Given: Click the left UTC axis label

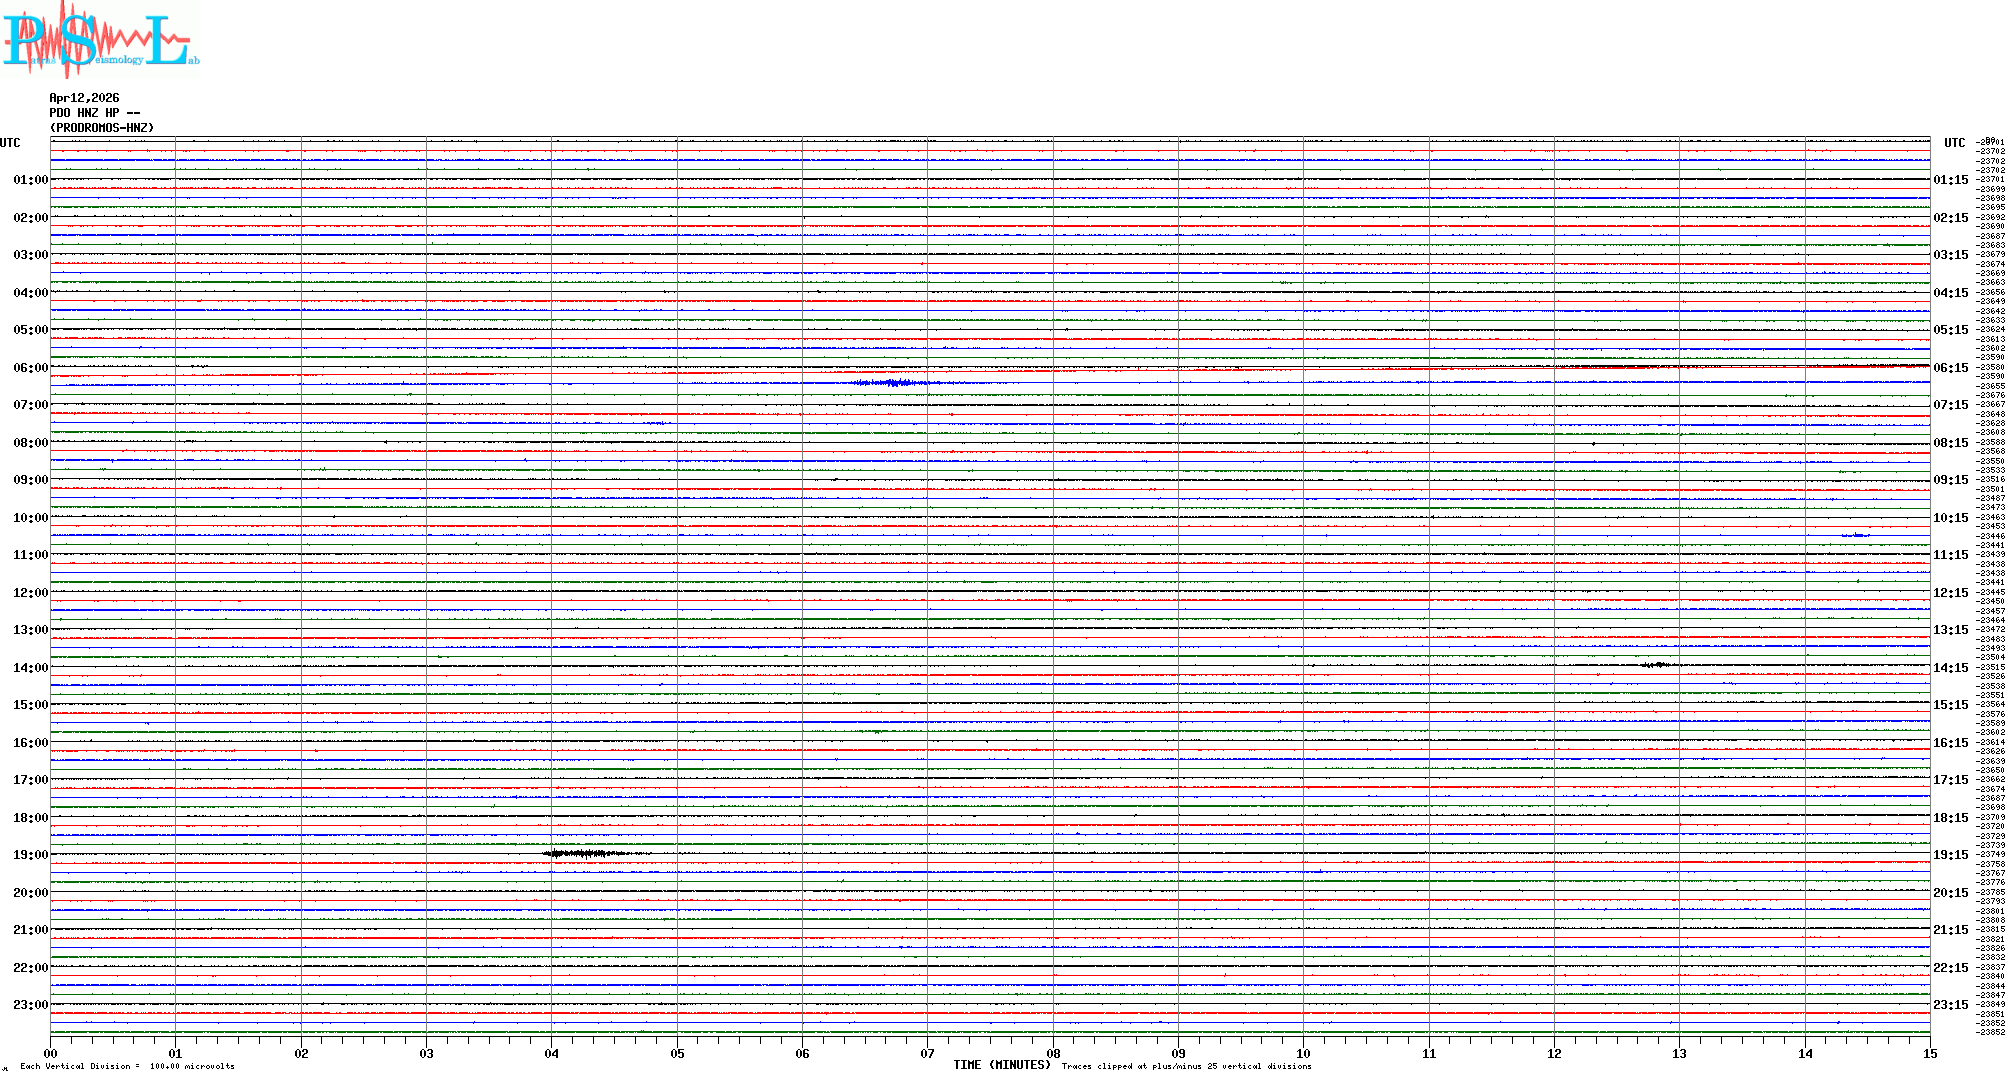Looking at the screenshot, I should [x=10, y=143].
